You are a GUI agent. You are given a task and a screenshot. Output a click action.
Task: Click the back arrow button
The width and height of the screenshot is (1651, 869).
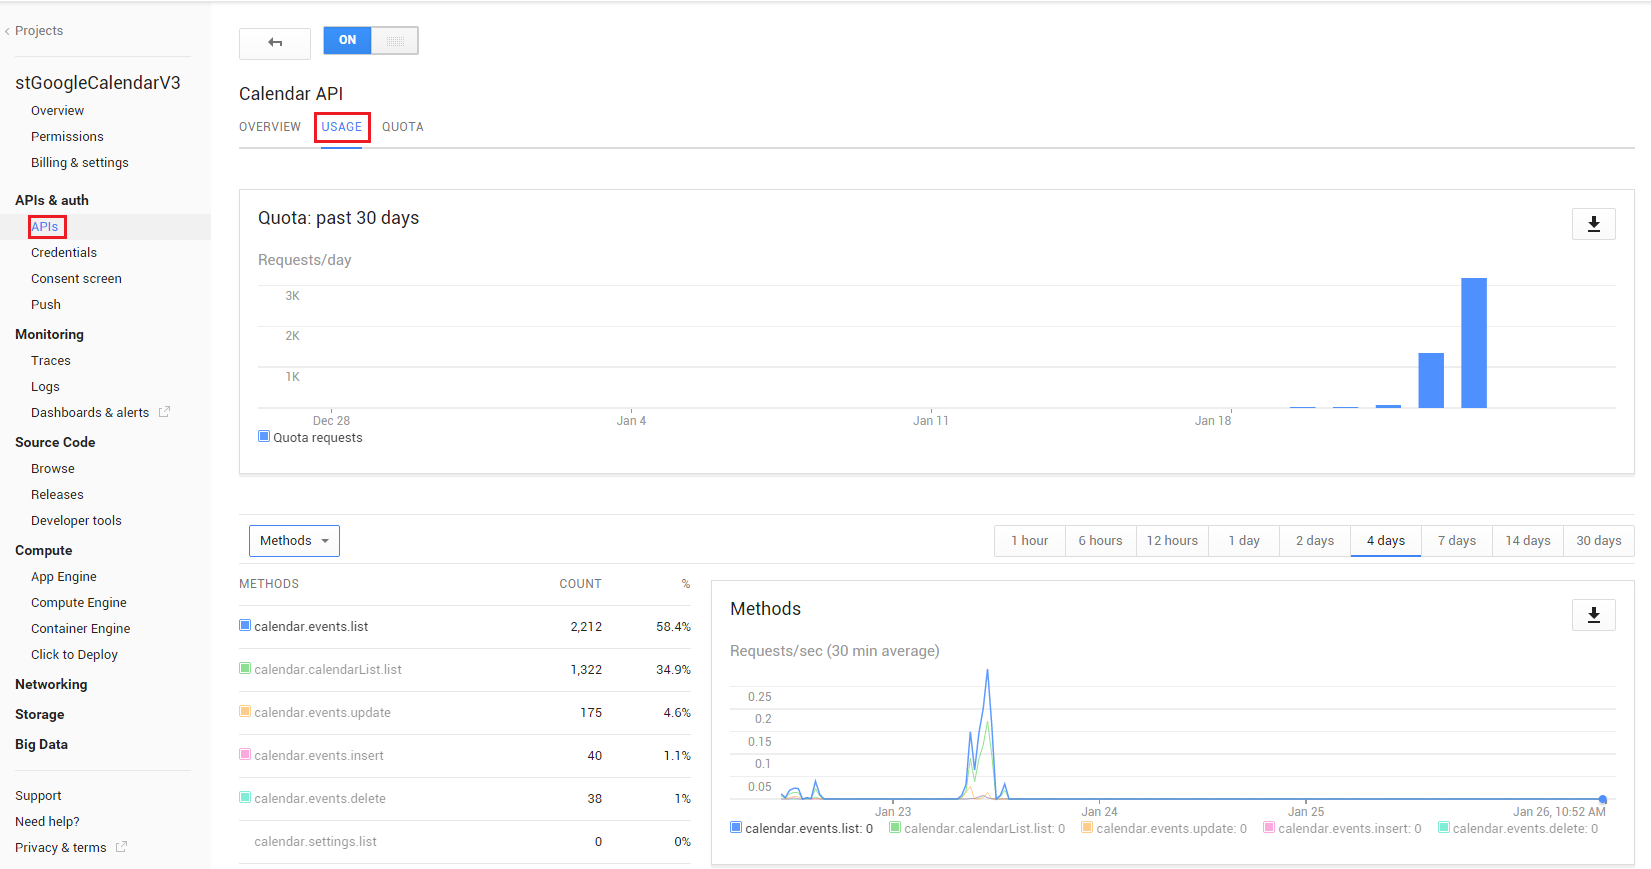coord(275,42)
